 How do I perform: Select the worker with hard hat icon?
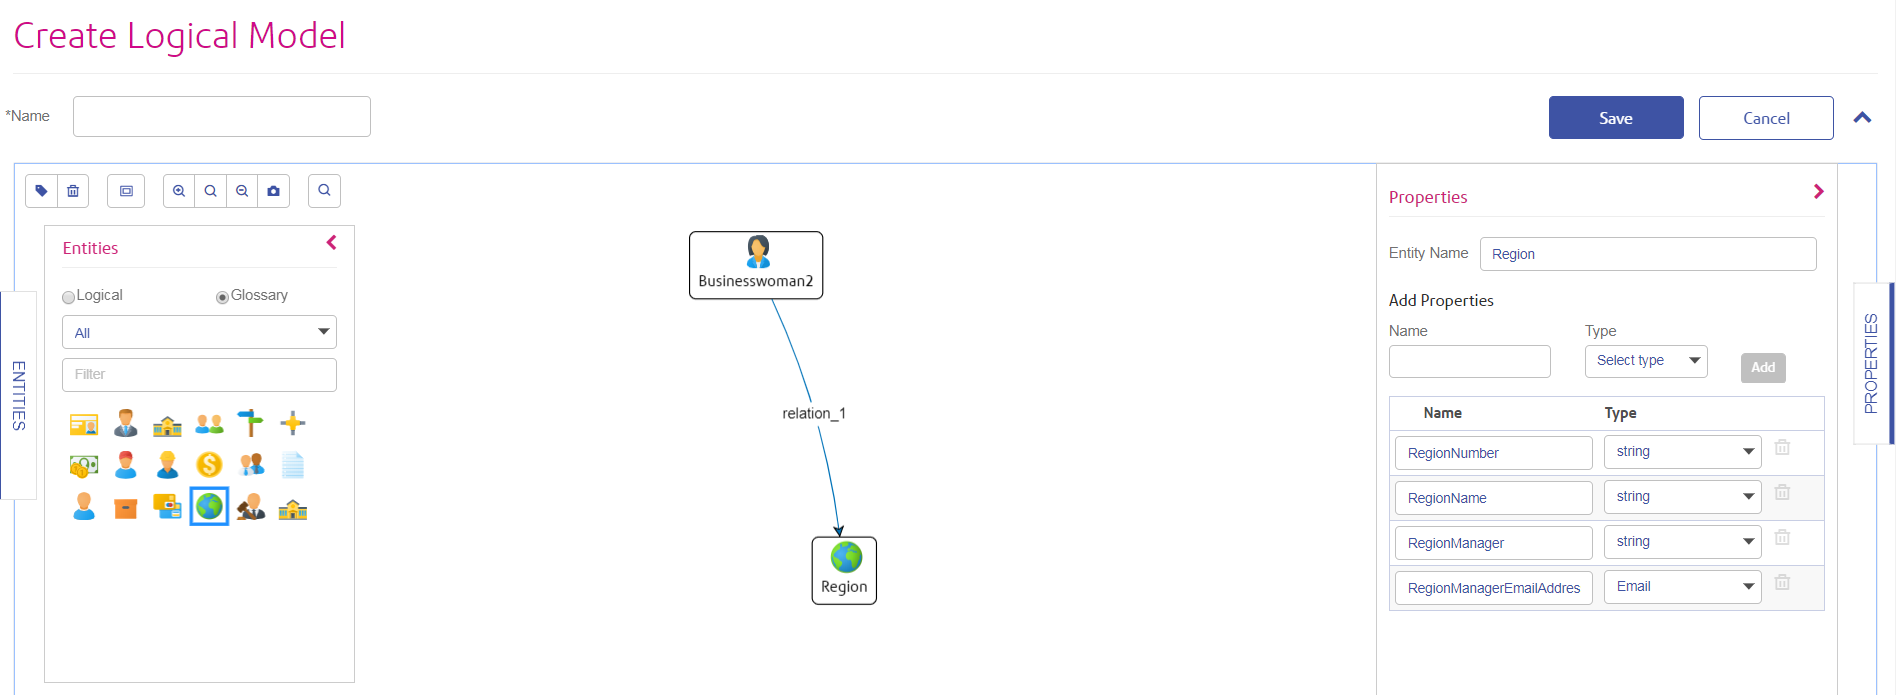[x=167, y=465]
